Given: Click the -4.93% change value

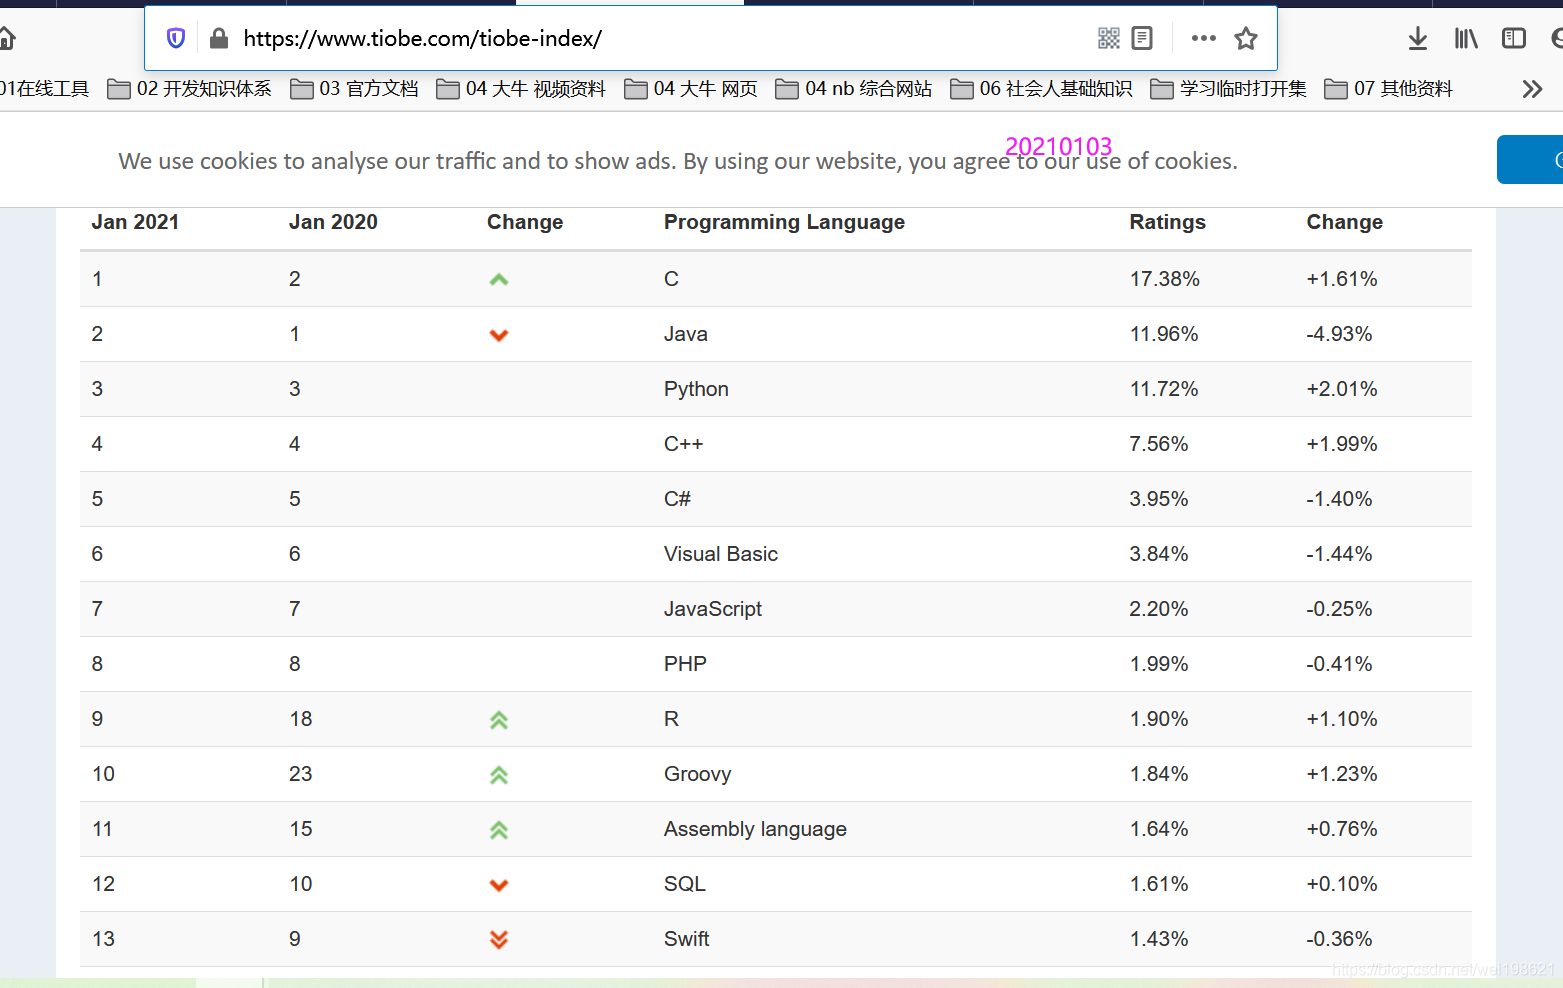Looking at the screenshot, I should [x=1339, y=334].
